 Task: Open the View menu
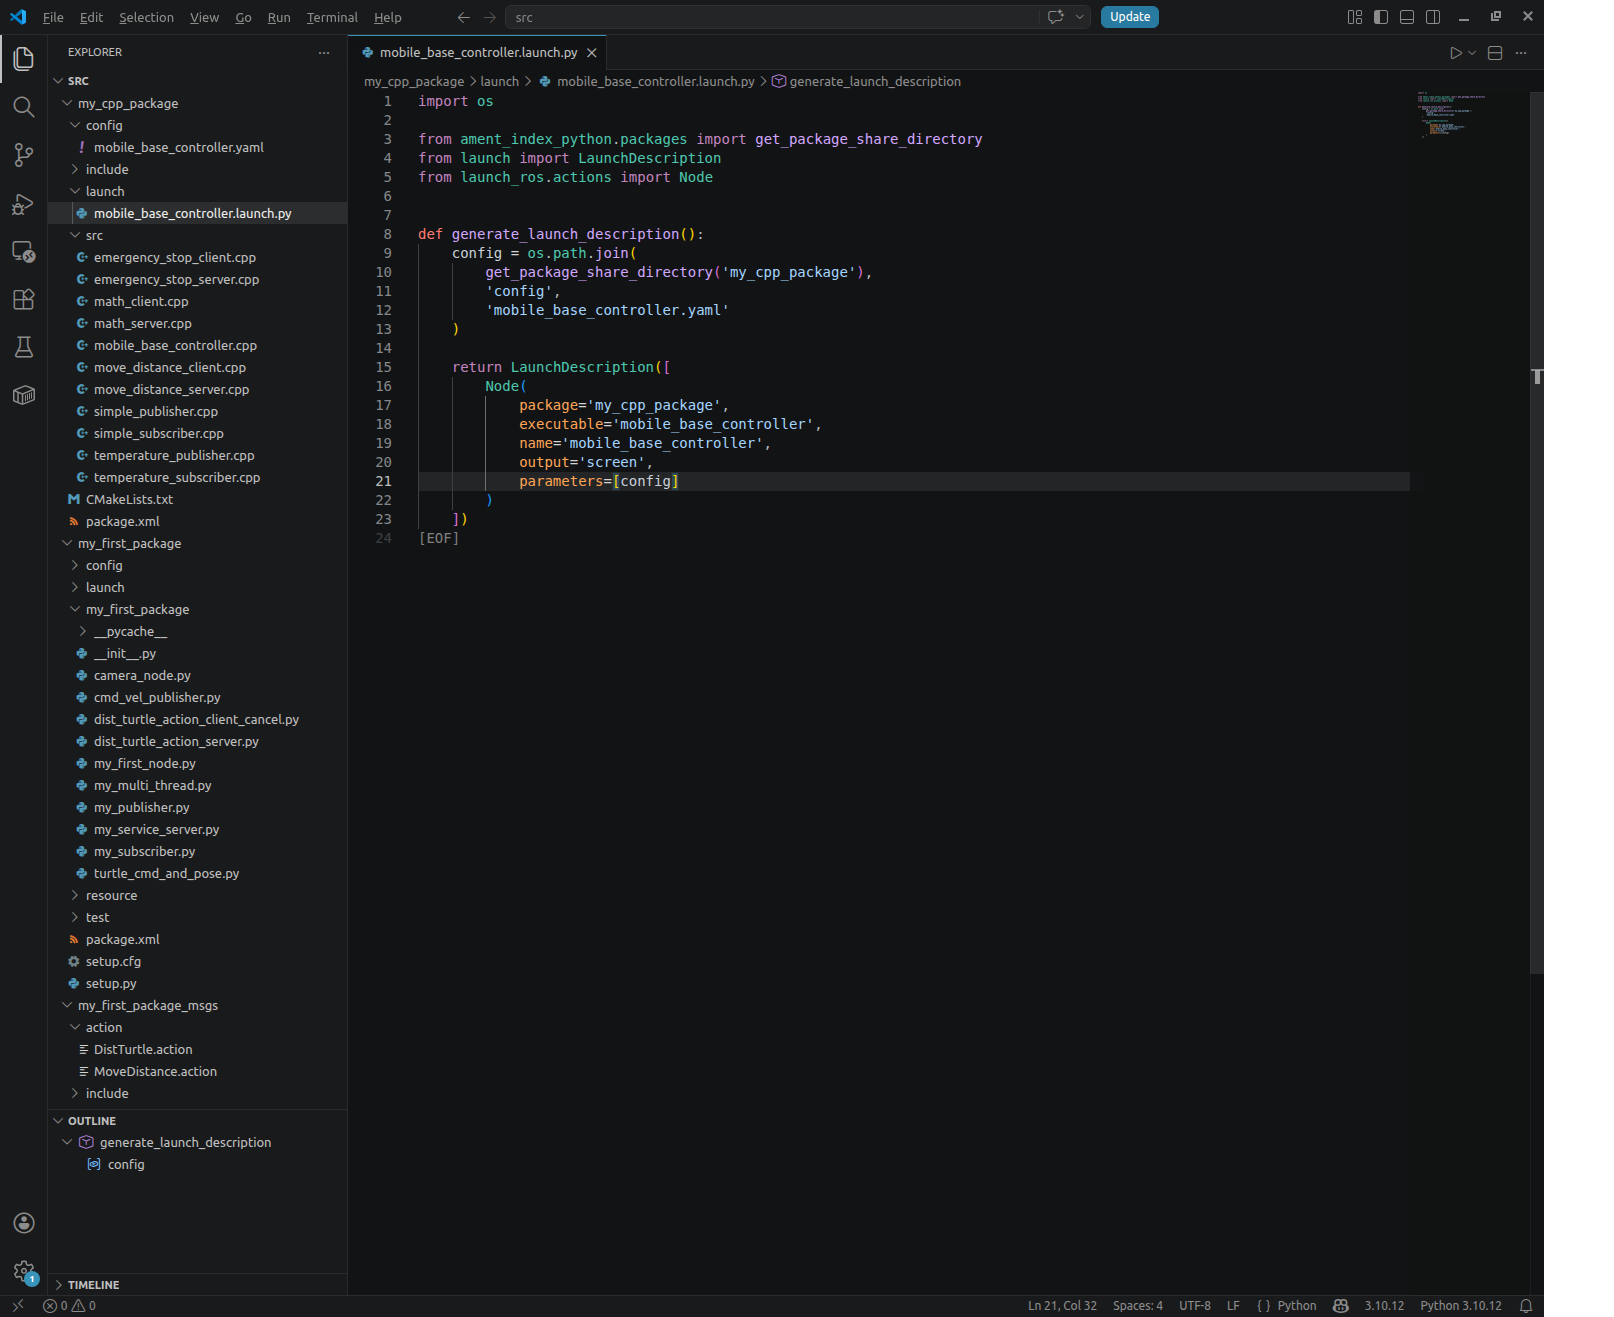[204, 17]
